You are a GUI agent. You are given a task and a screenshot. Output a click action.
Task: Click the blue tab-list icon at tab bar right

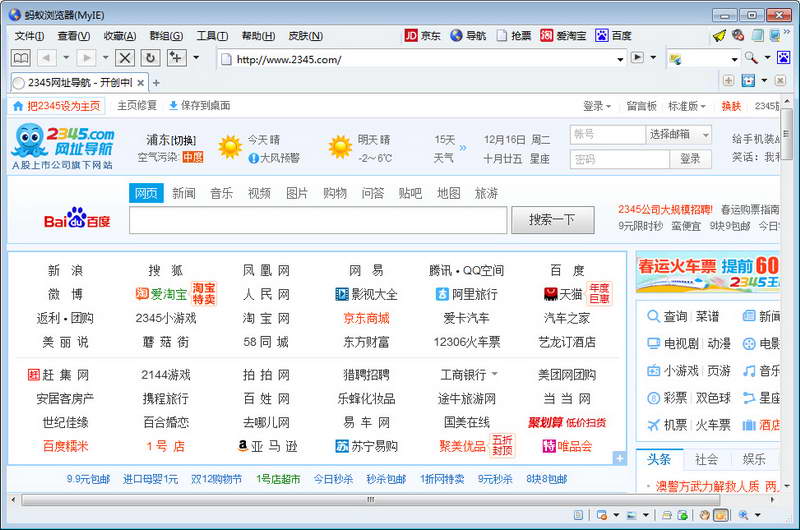click(x=748, y=81)
